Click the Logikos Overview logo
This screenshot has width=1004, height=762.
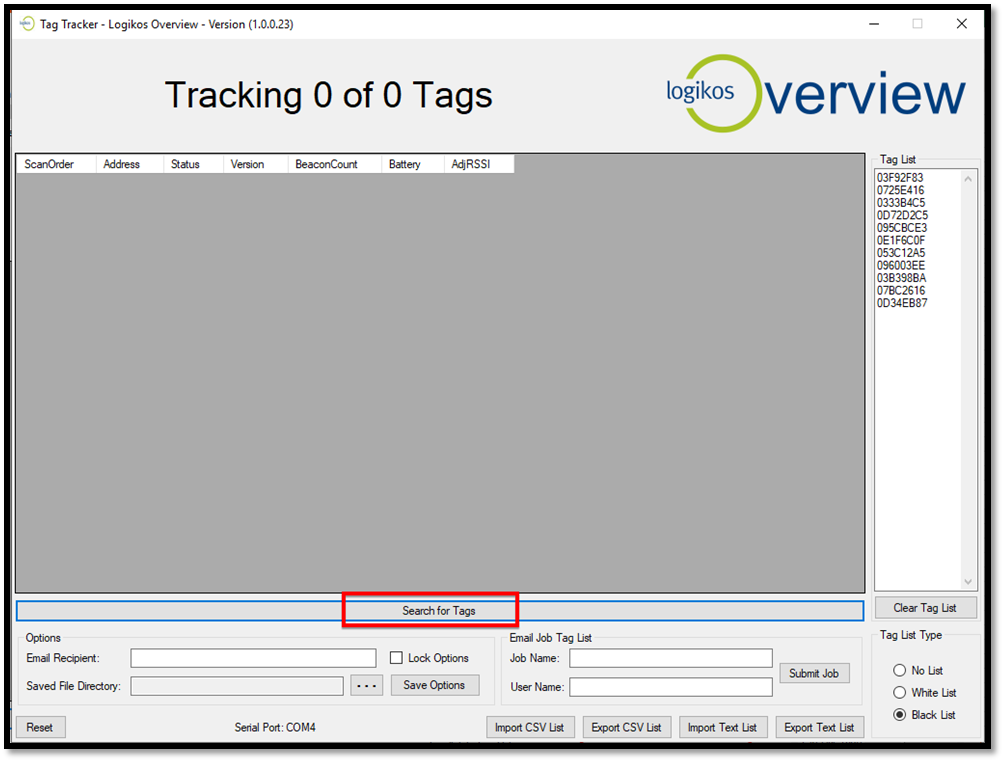point(815,93)
